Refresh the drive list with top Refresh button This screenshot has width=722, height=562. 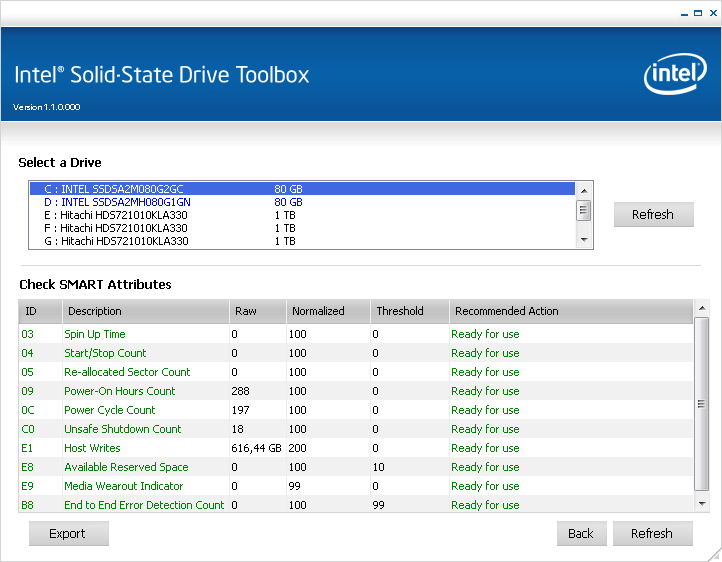pos(653,215)
